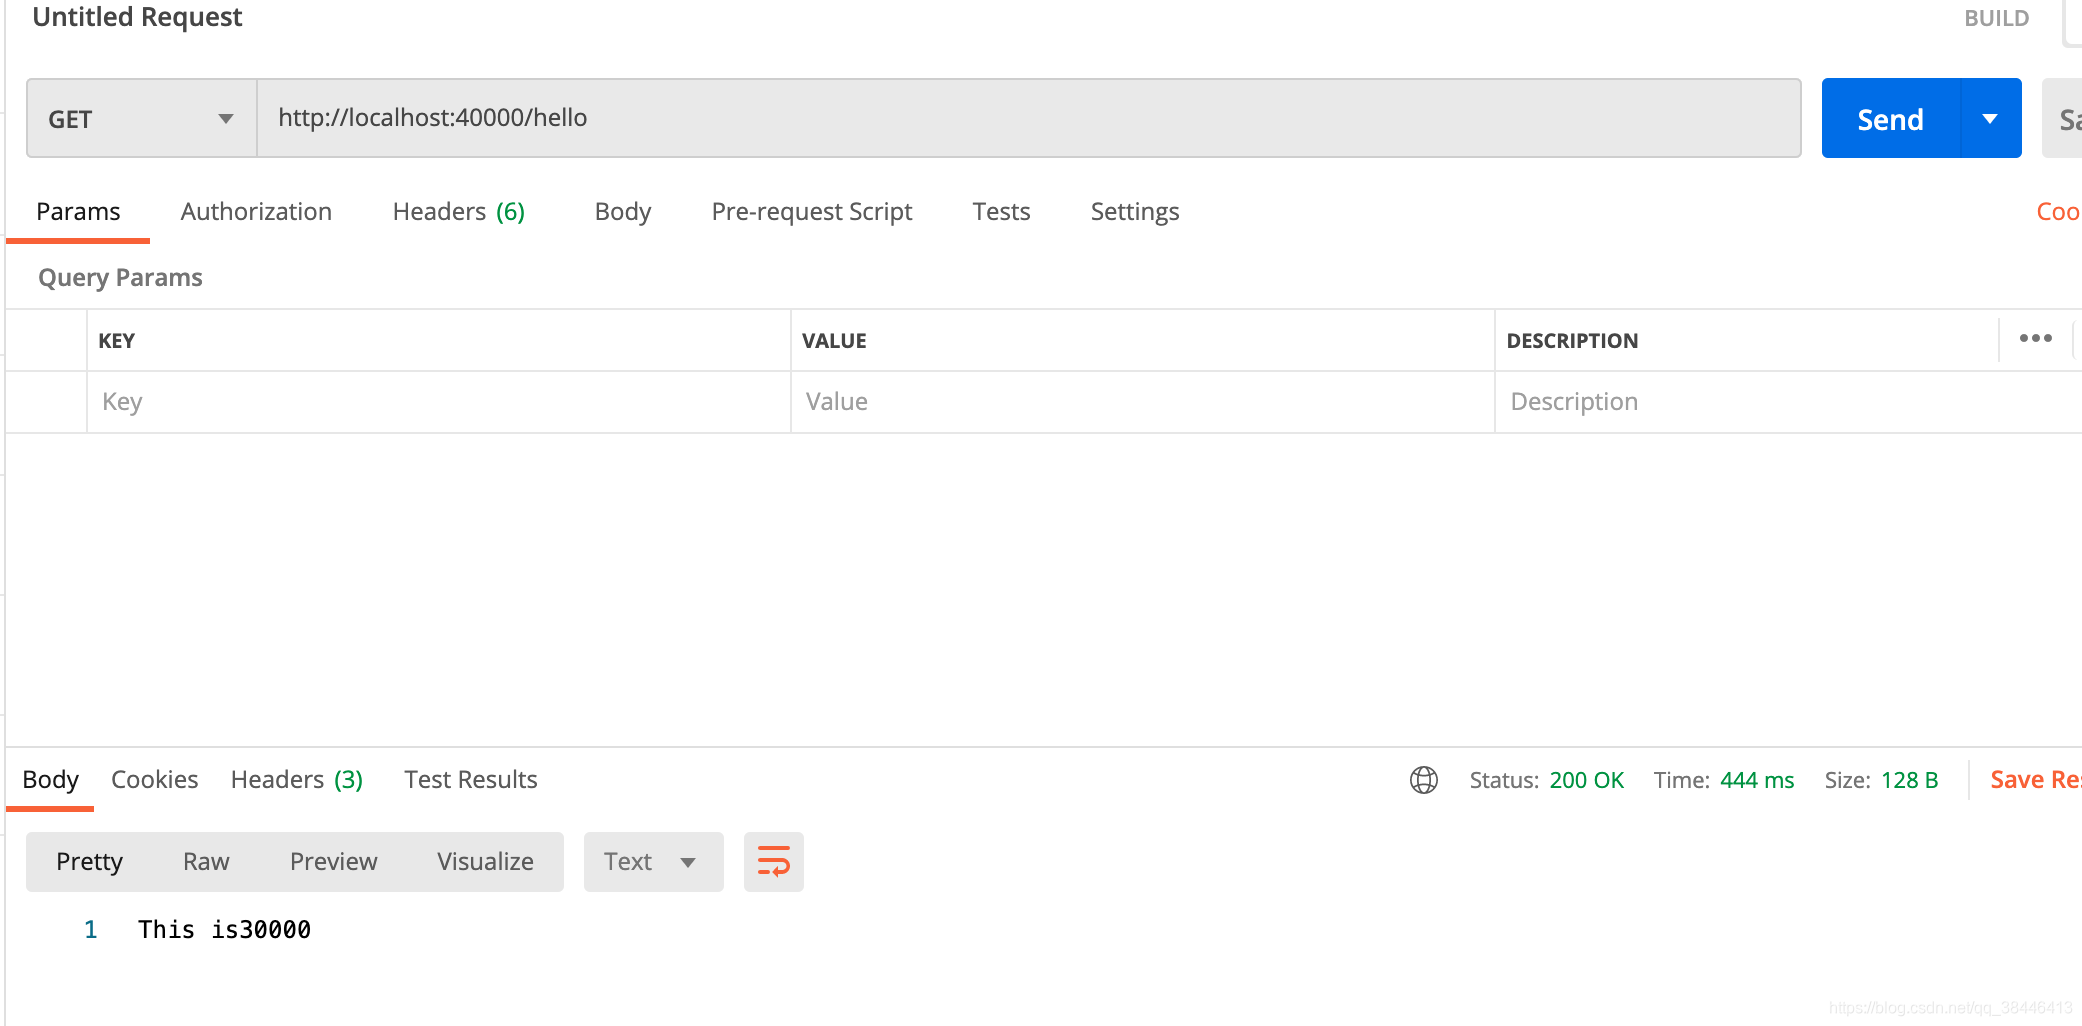Select the Preview view mode
Viewport: 2082px width, 1026px height.
tap(334, 862)
